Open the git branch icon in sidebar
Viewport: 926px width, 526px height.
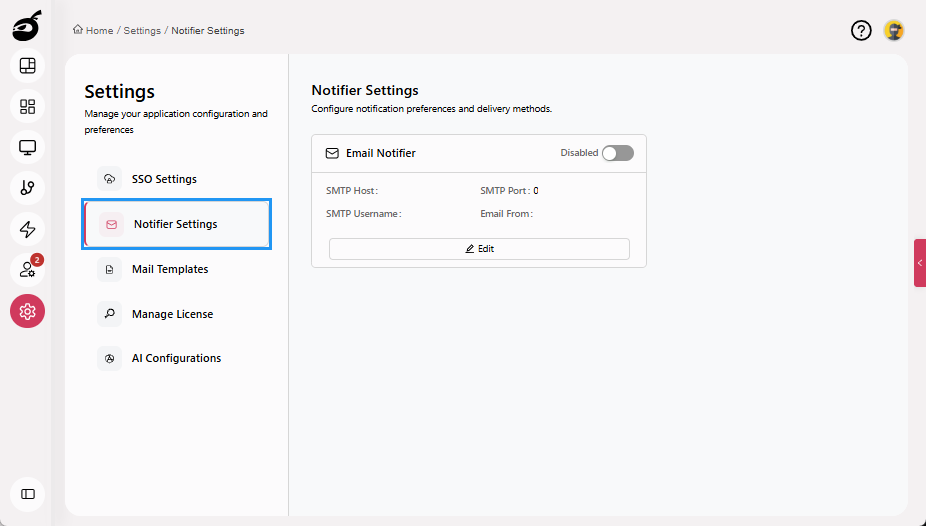pos(27,188)
